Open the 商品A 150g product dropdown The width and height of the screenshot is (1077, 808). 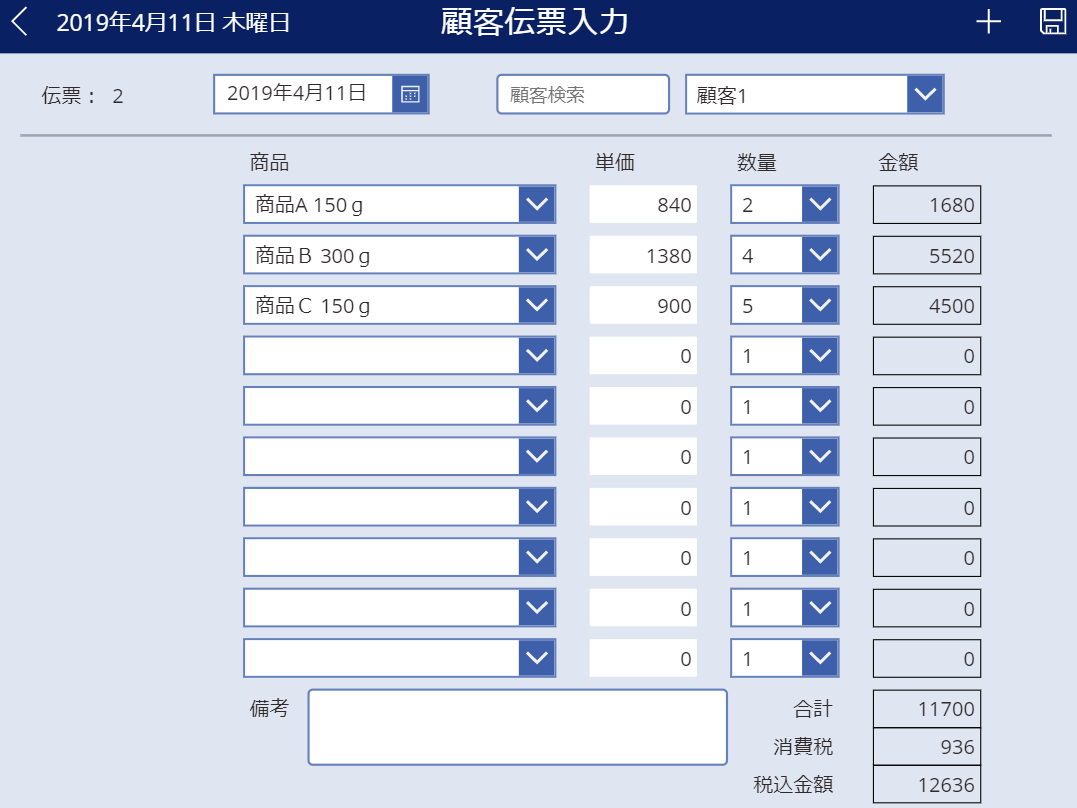point(538,204)
